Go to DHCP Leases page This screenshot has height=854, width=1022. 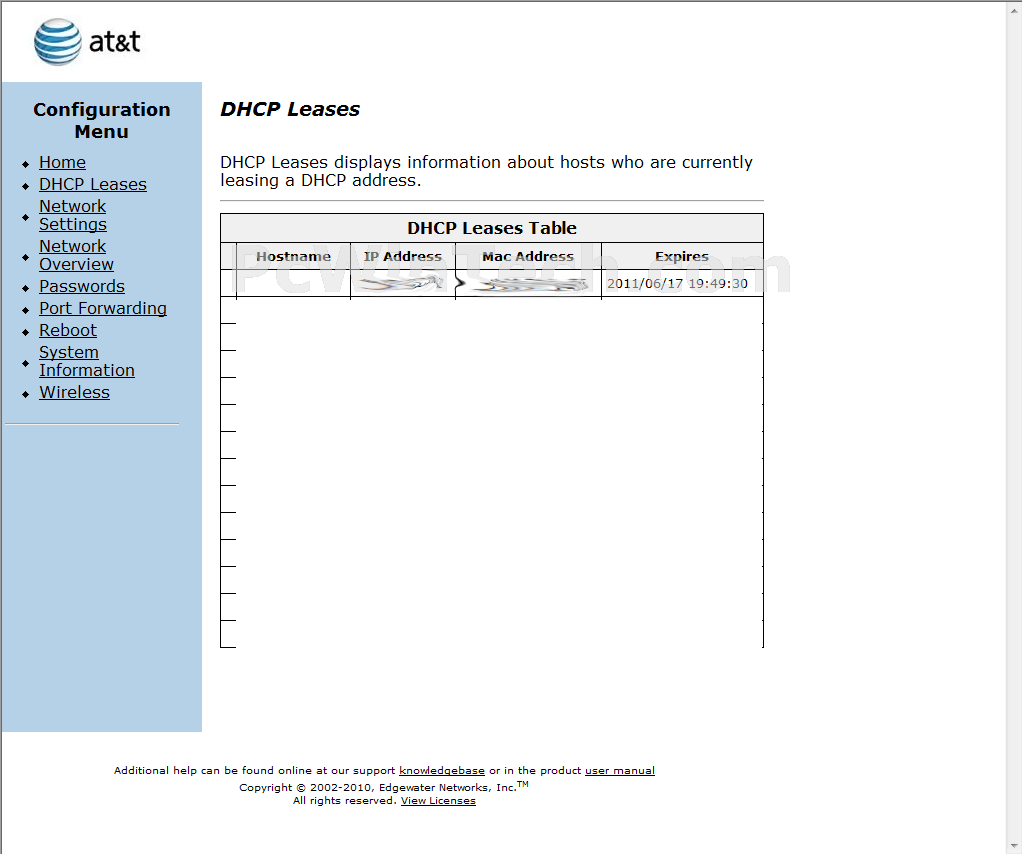coord(93,184)
